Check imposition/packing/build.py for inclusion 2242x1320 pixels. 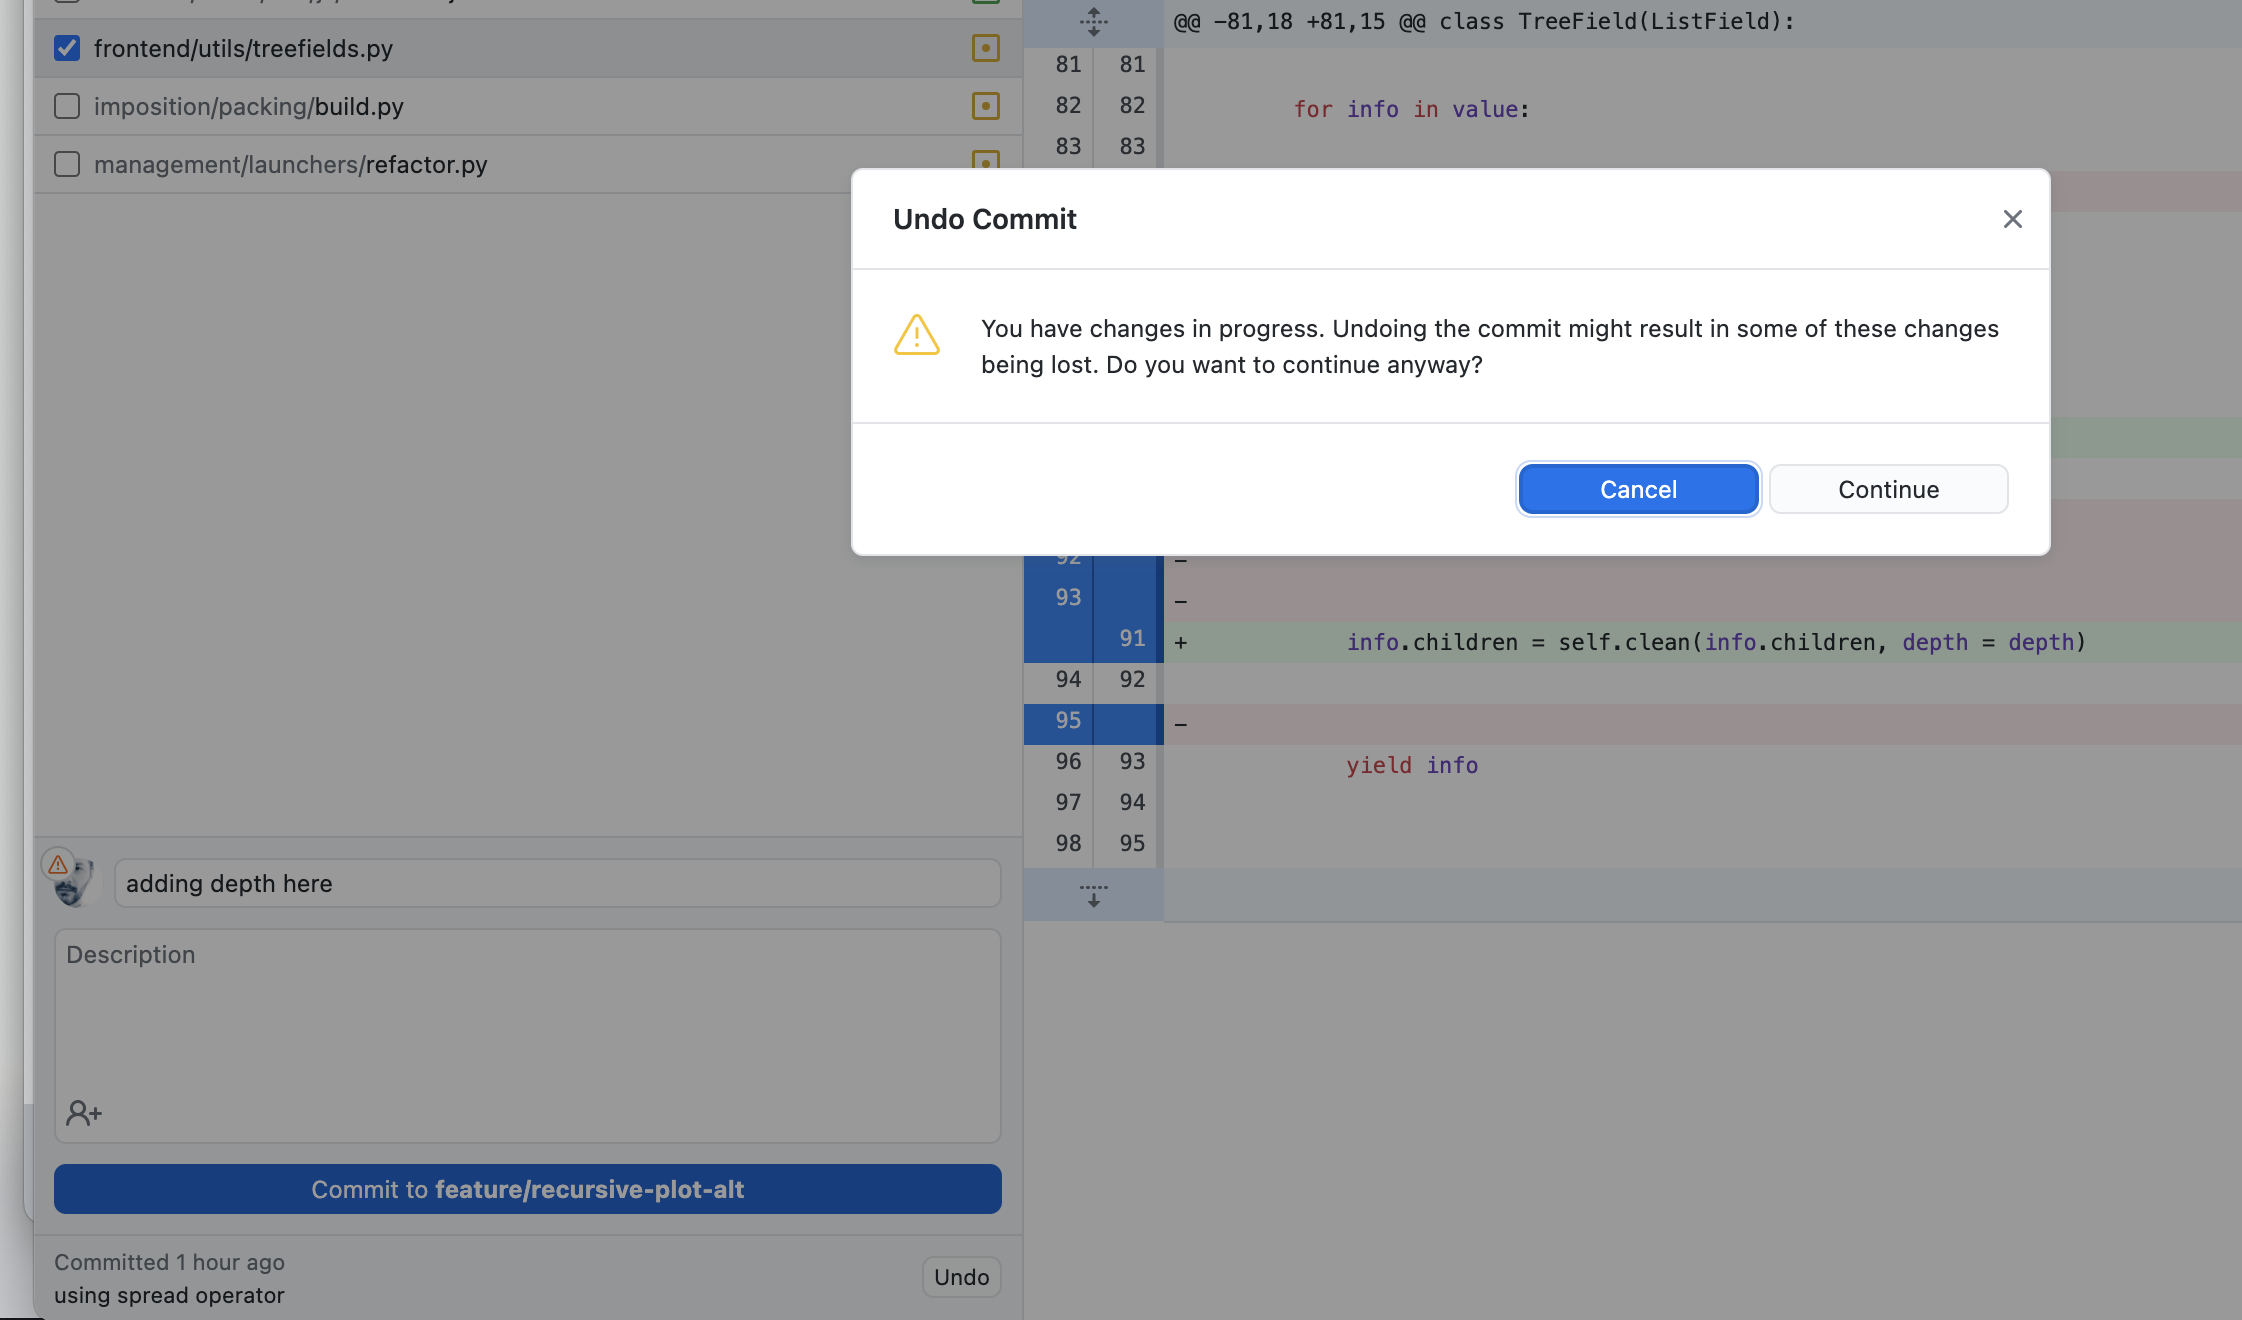[x=66, y=105]
